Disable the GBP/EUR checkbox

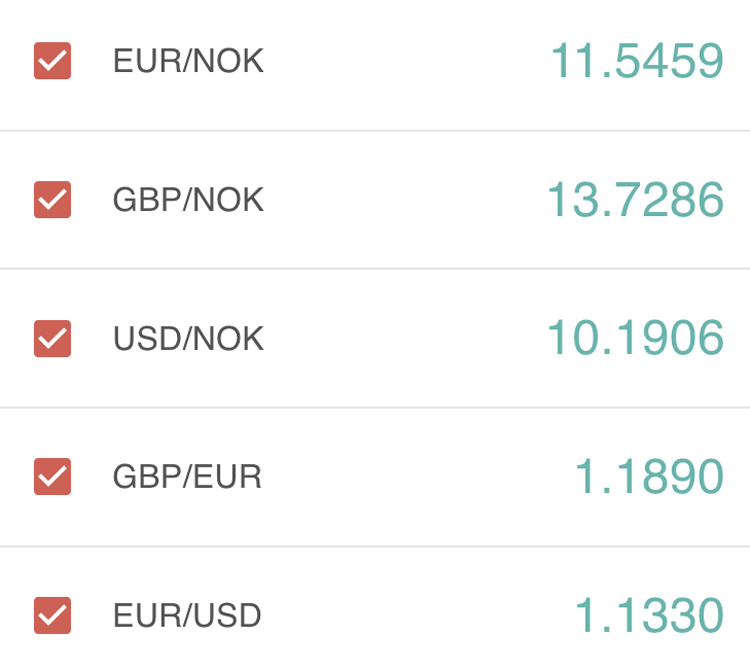coord(52,476)
